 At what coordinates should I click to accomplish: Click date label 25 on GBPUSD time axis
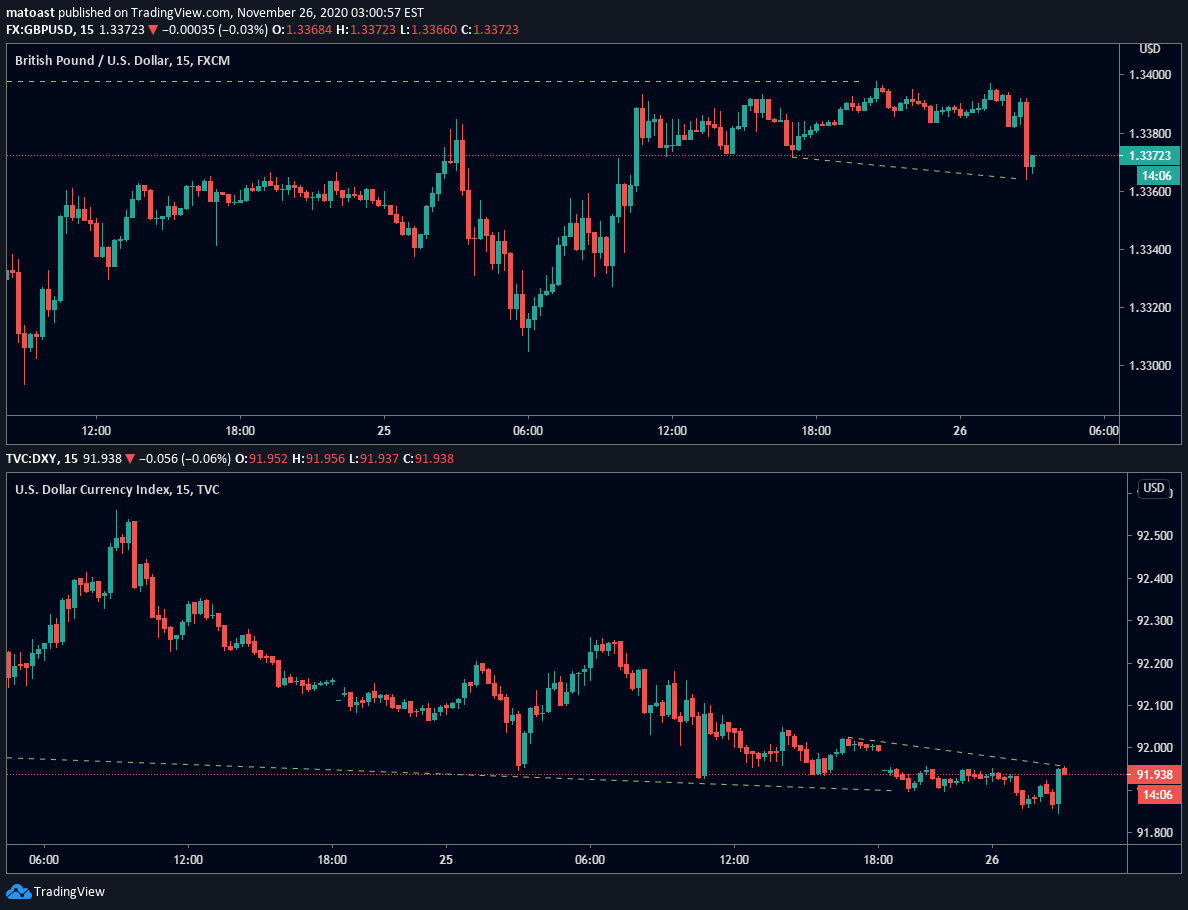point(384,431)
